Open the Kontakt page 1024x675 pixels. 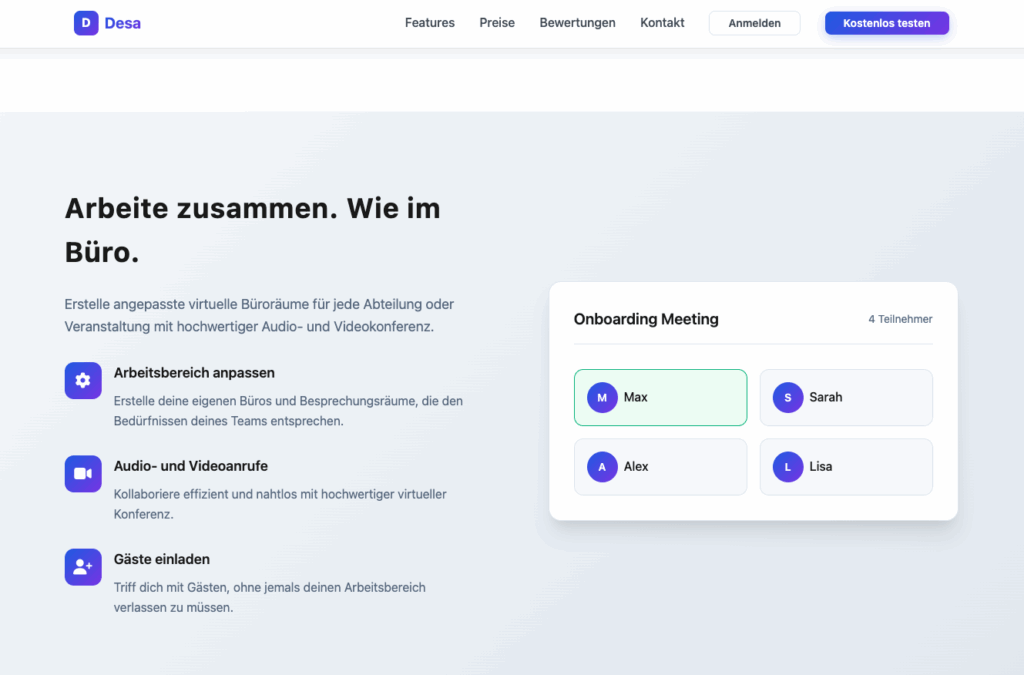tap(661, 22)
